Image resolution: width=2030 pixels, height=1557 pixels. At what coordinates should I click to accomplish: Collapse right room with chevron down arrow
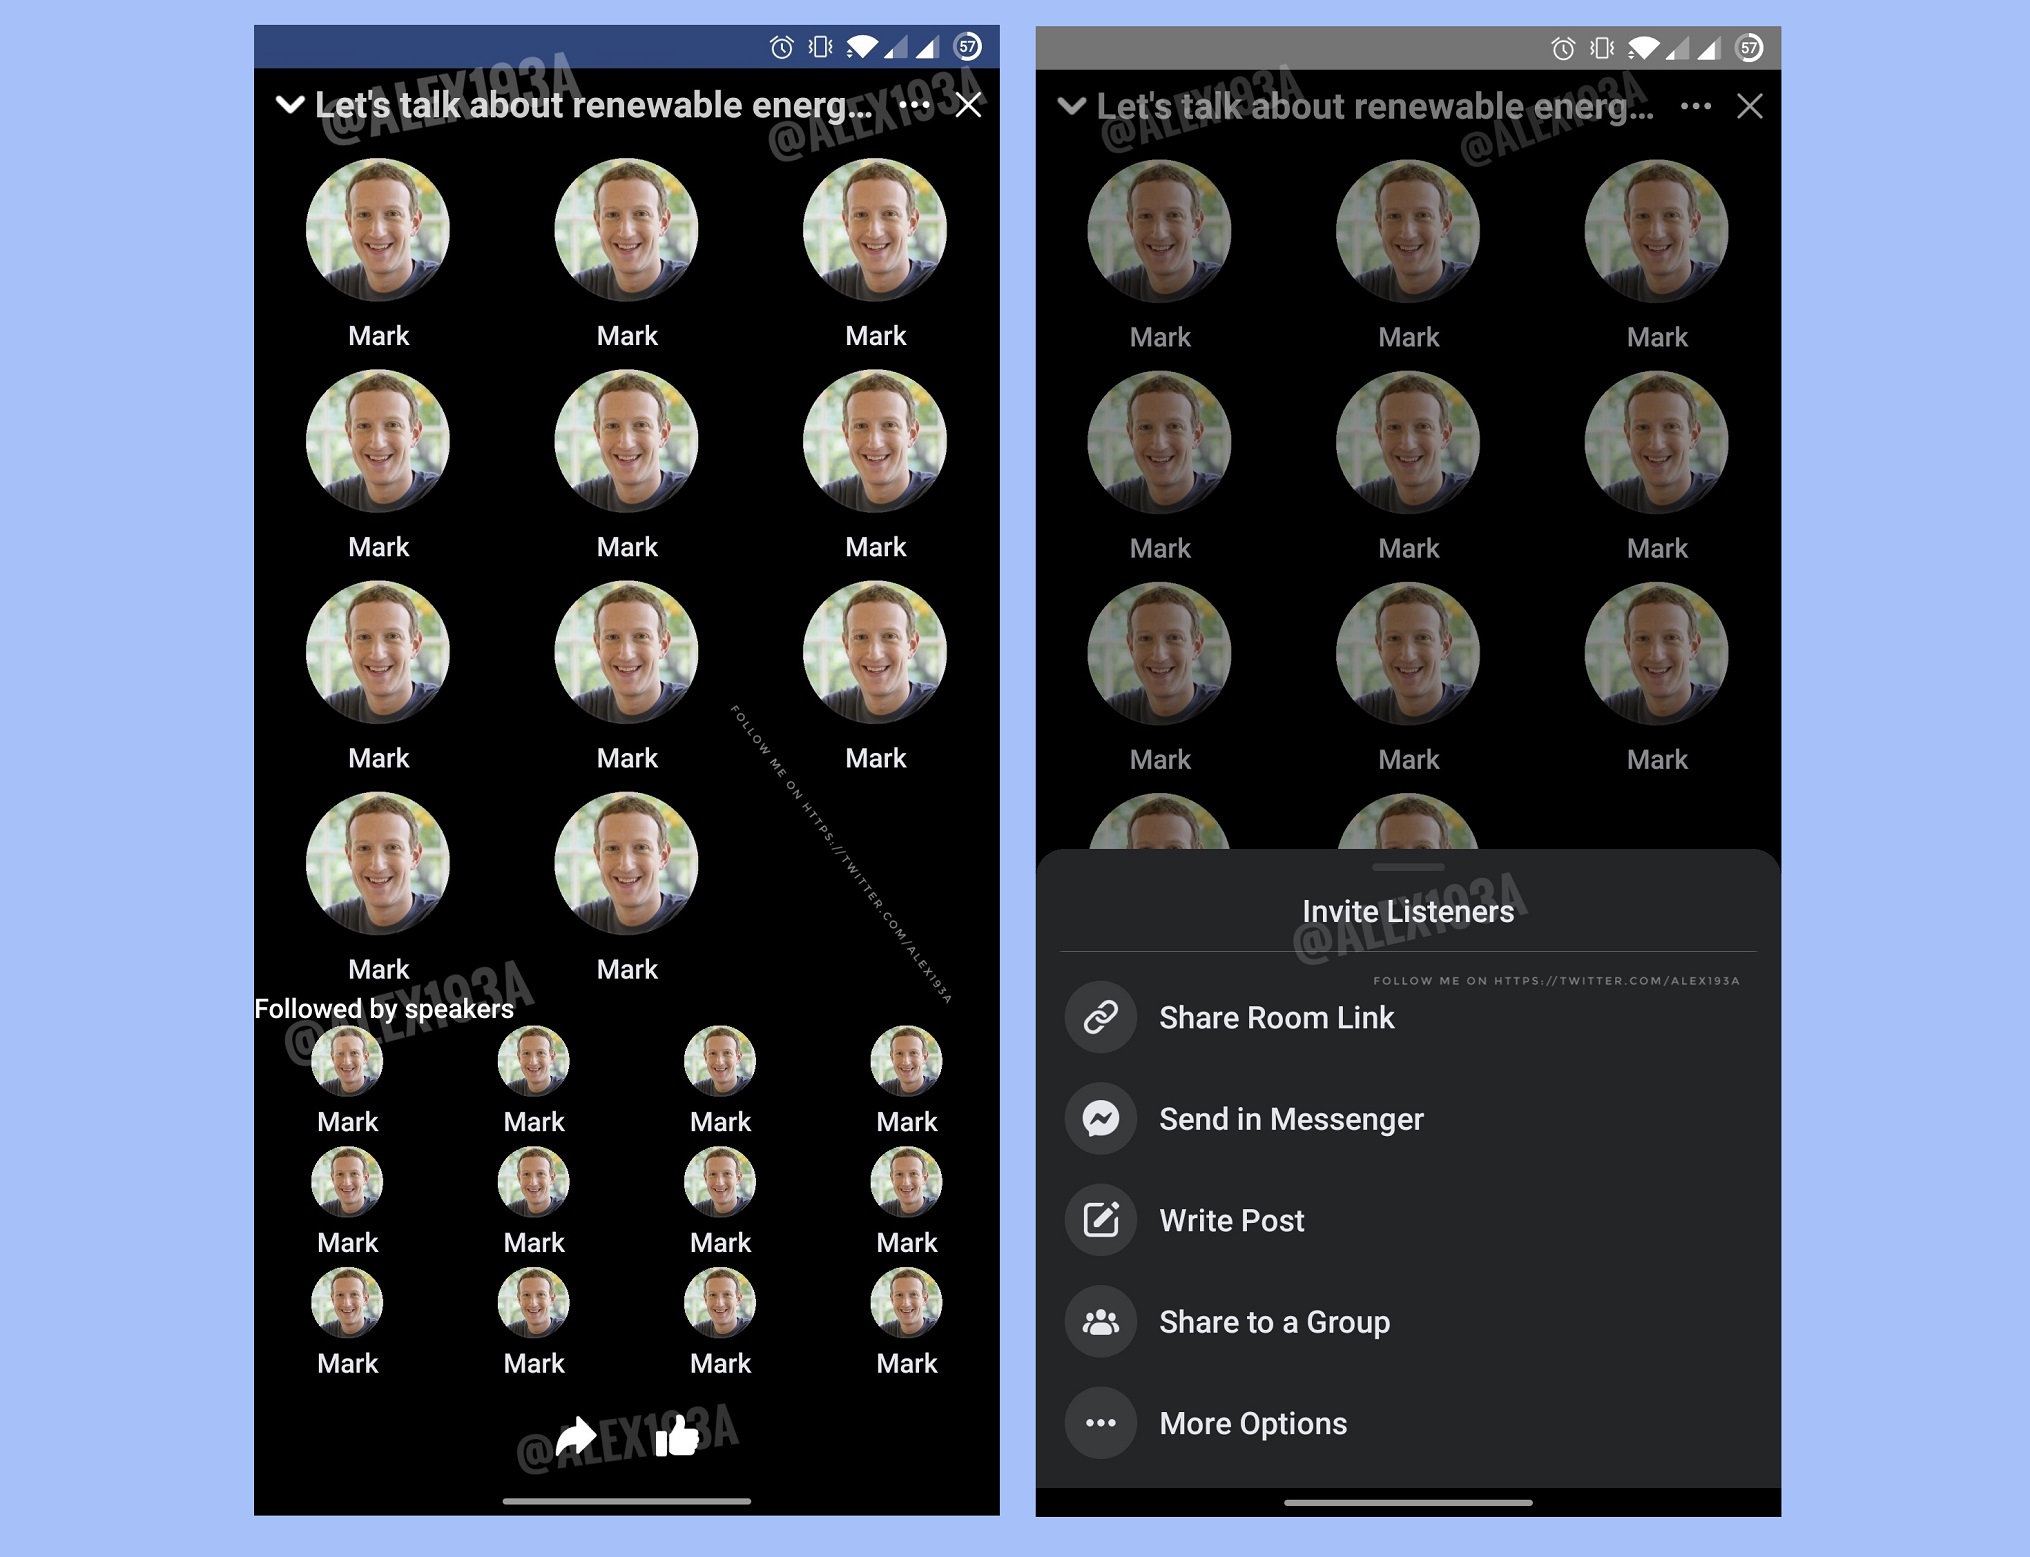click(x=1072, y=106)
